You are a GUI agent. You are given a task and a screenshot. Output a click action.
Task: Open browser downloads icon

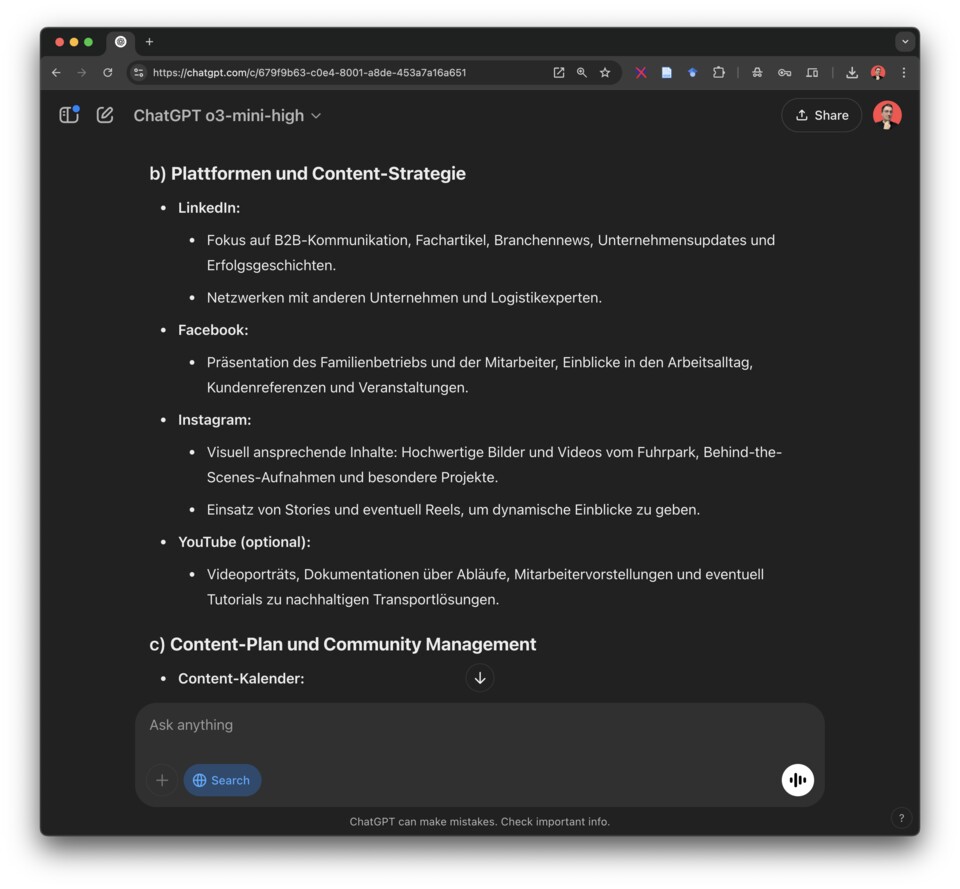click(852, 72)
